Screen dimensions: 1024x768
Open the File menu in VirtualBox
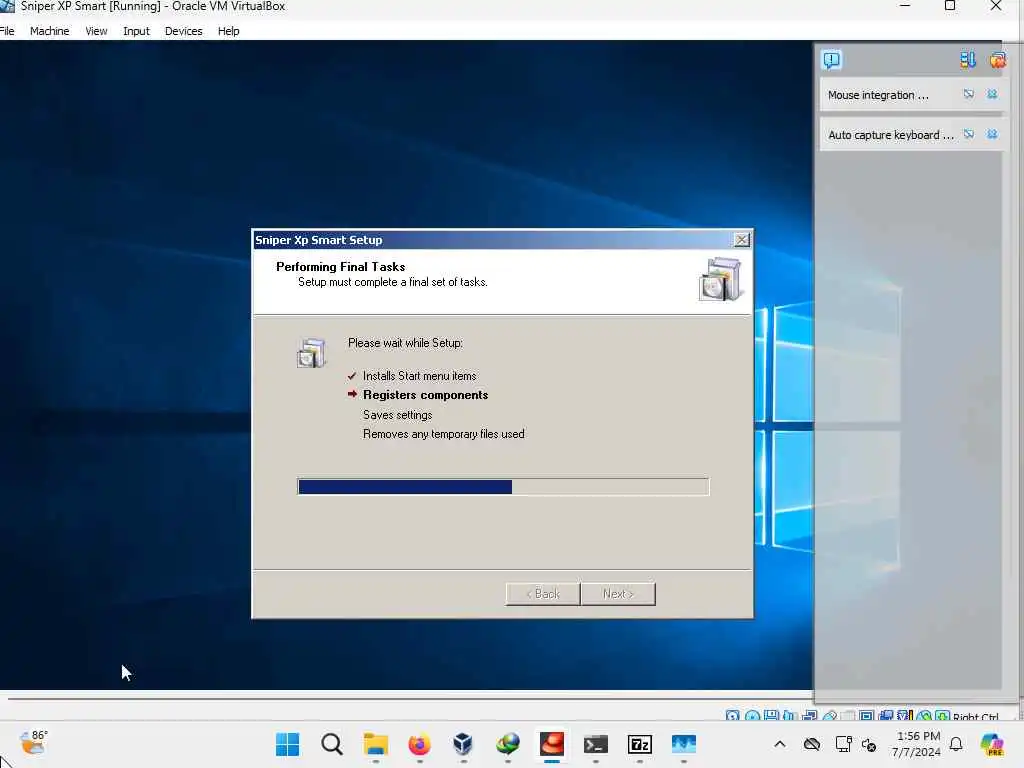[x=7, y=31]
